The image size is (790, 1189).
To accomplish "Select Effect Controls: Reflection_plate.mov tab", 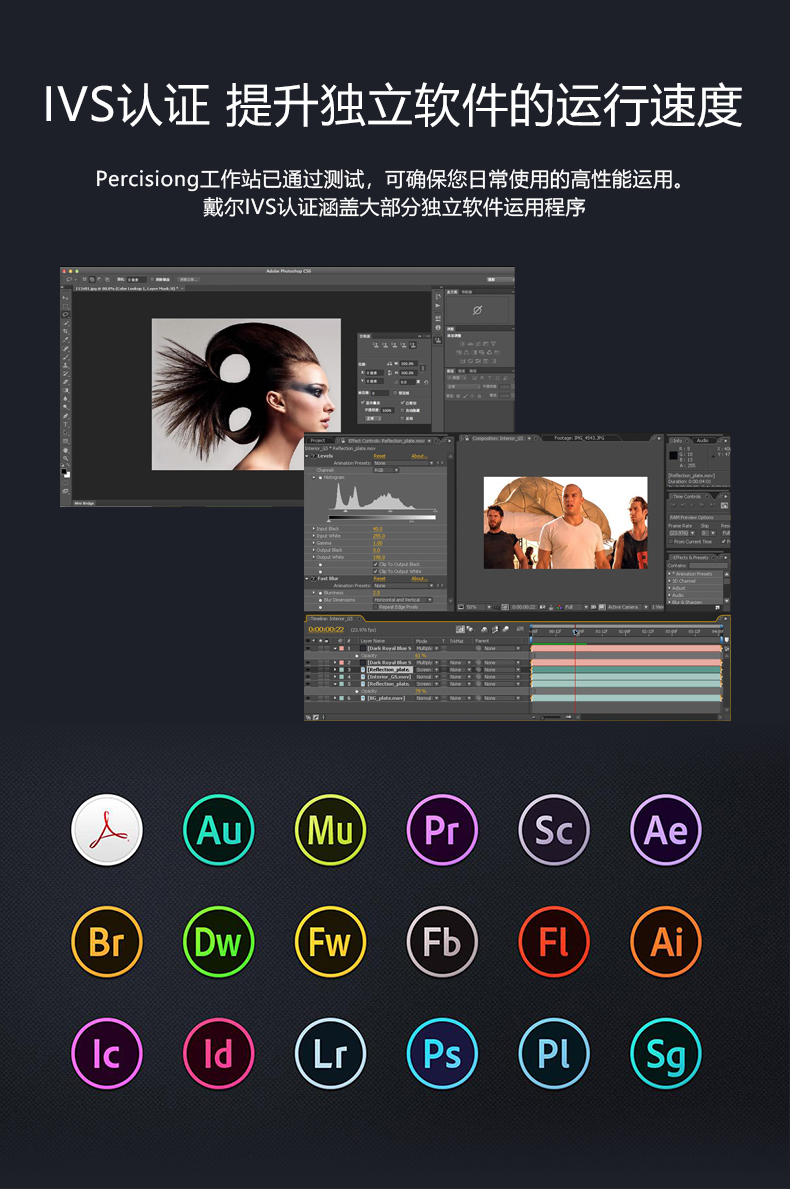I will pos(386,441).
